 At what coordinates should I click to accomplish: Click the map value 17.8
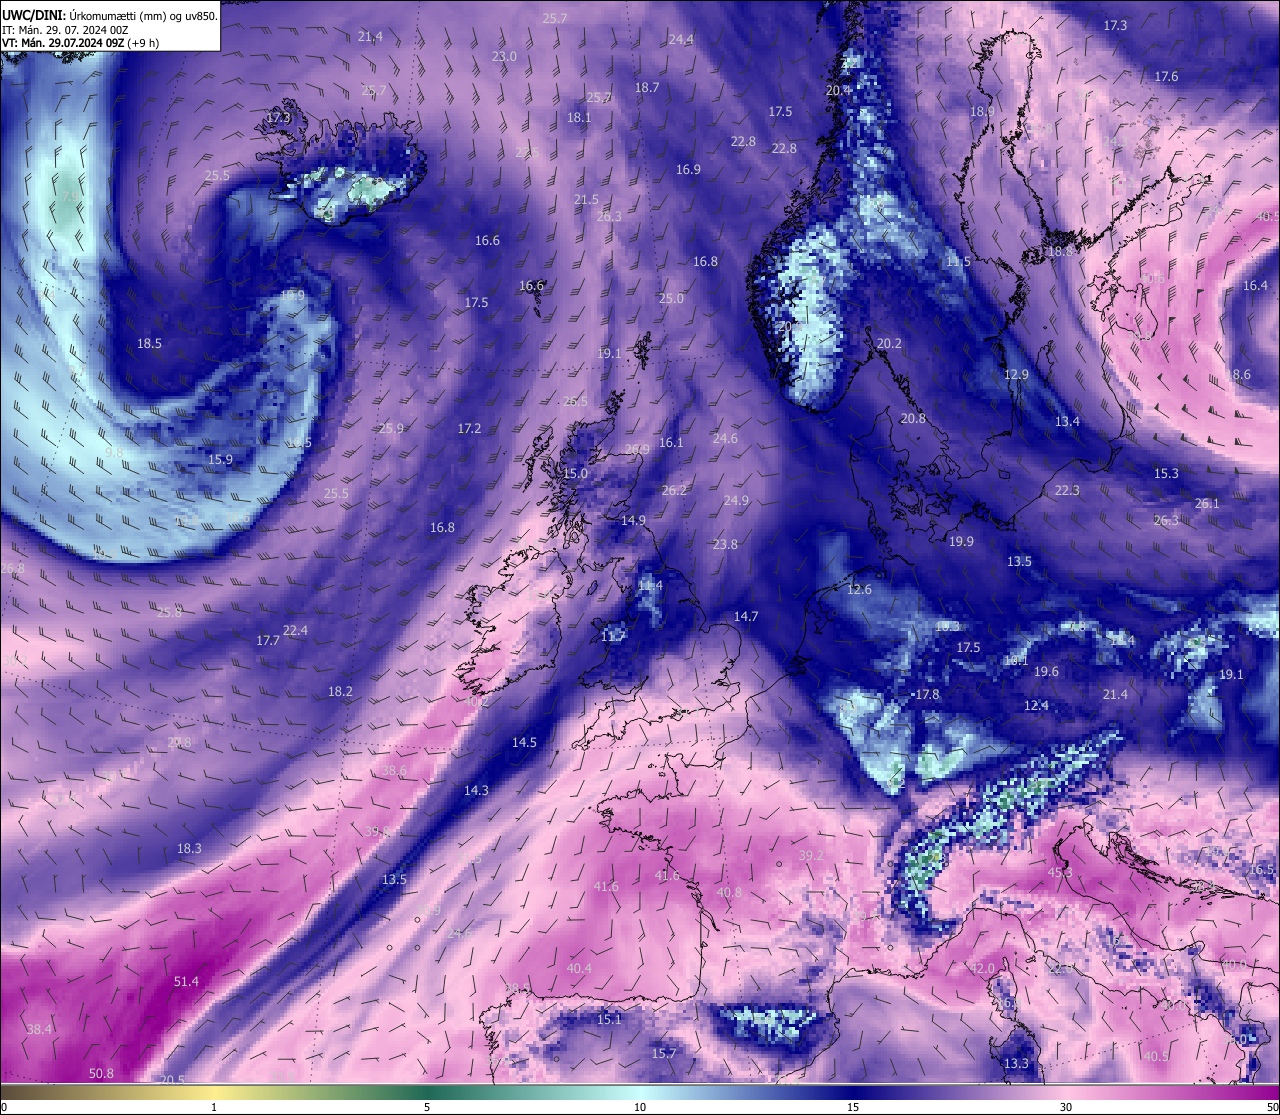[927, 694]
